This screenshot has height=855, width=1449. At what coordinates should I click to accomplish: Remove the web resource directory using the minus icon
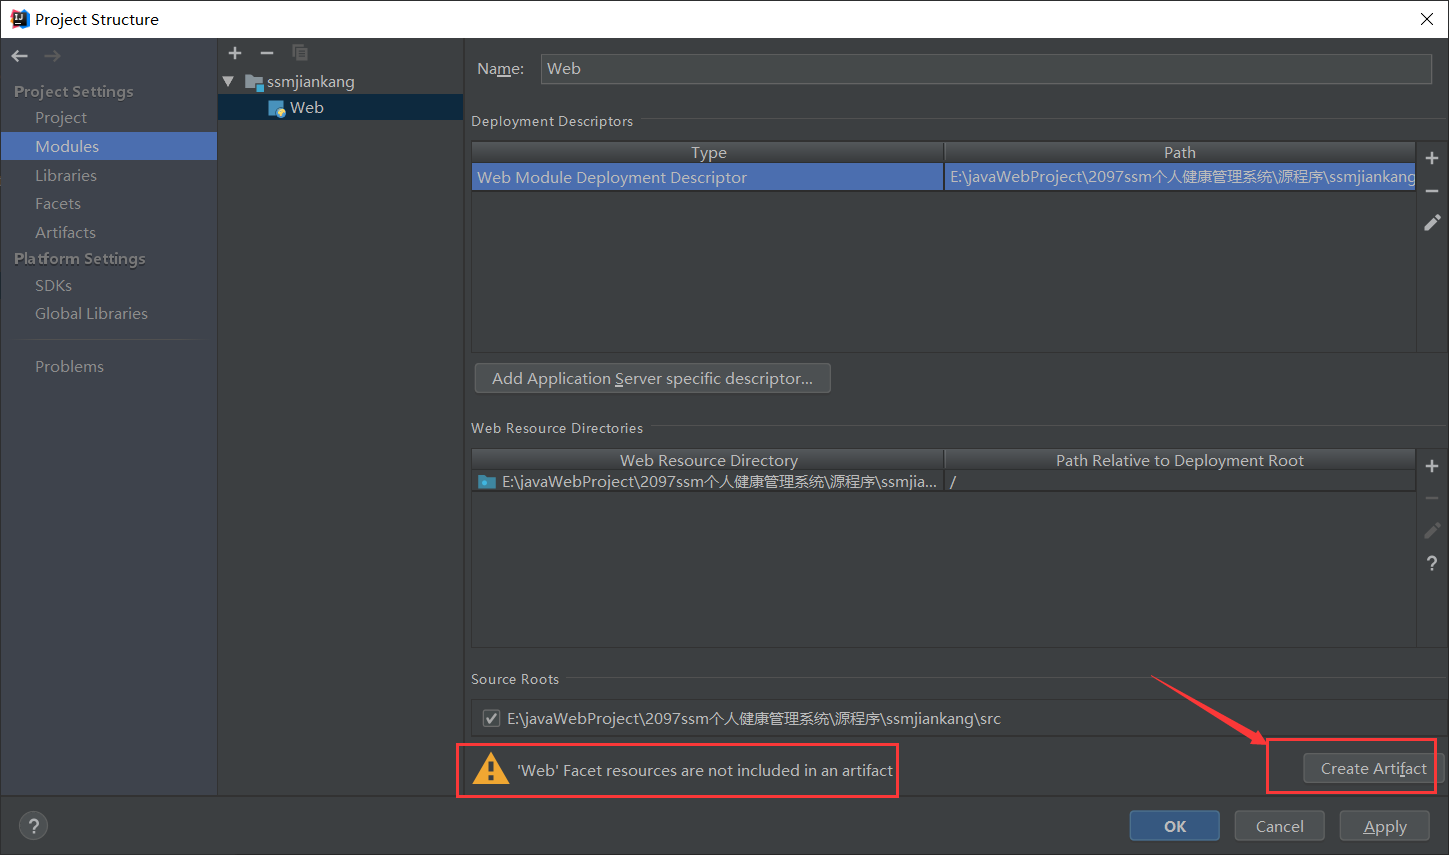pyautogui.click(x=1432, y=498)
